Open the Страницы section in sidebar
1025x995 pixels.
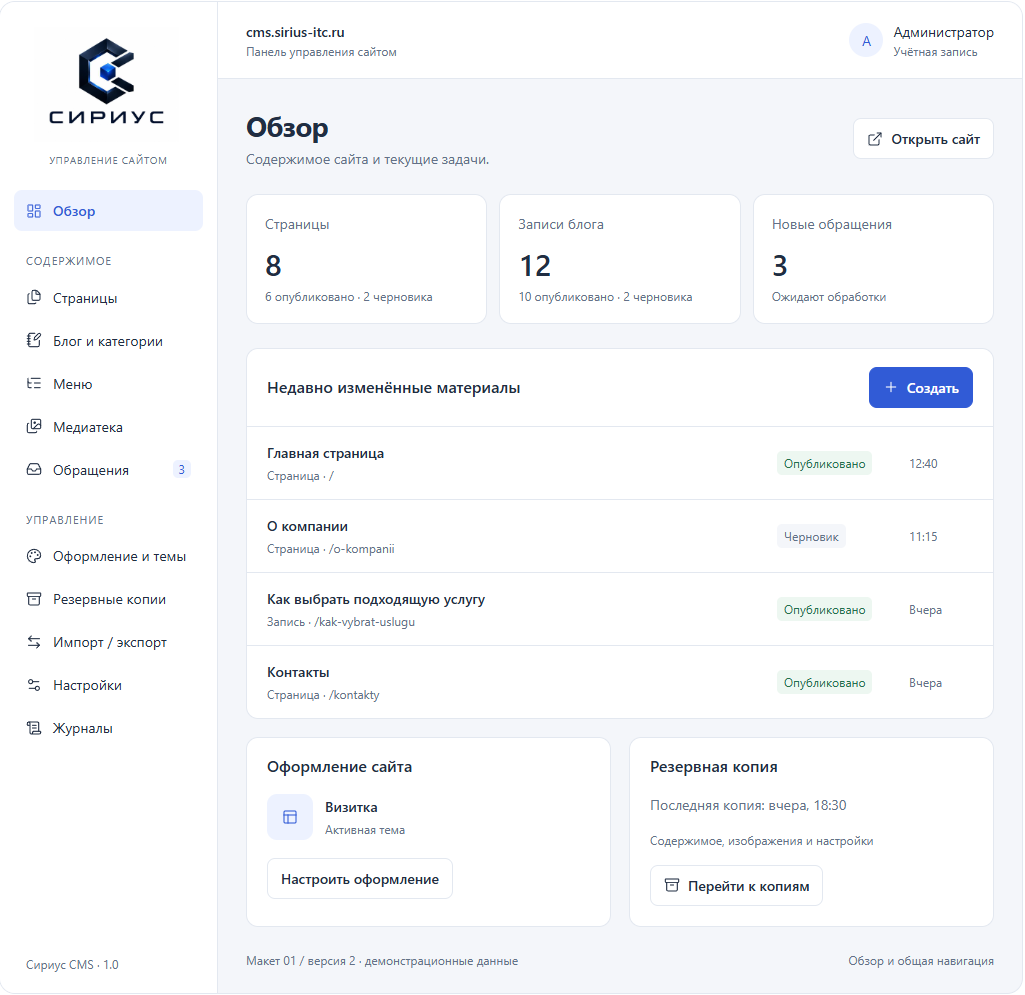(109, 298)
